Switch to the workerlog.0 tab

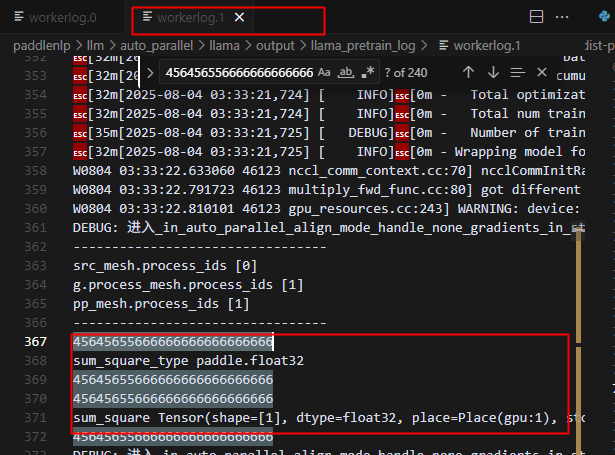click(62, 18)
